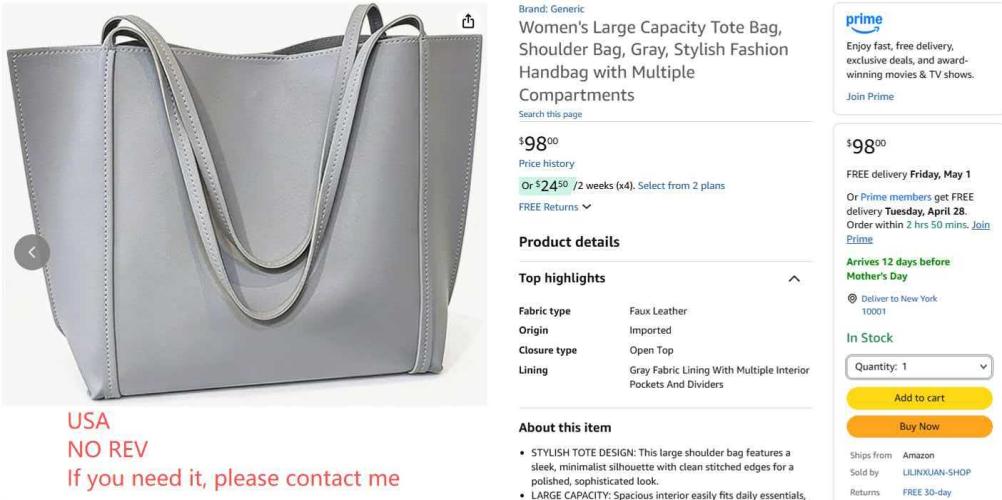Open Select from 2 plans link
Image resolution: width=1002 pixels, height=500 pixels.
click(x=681, y=185)
